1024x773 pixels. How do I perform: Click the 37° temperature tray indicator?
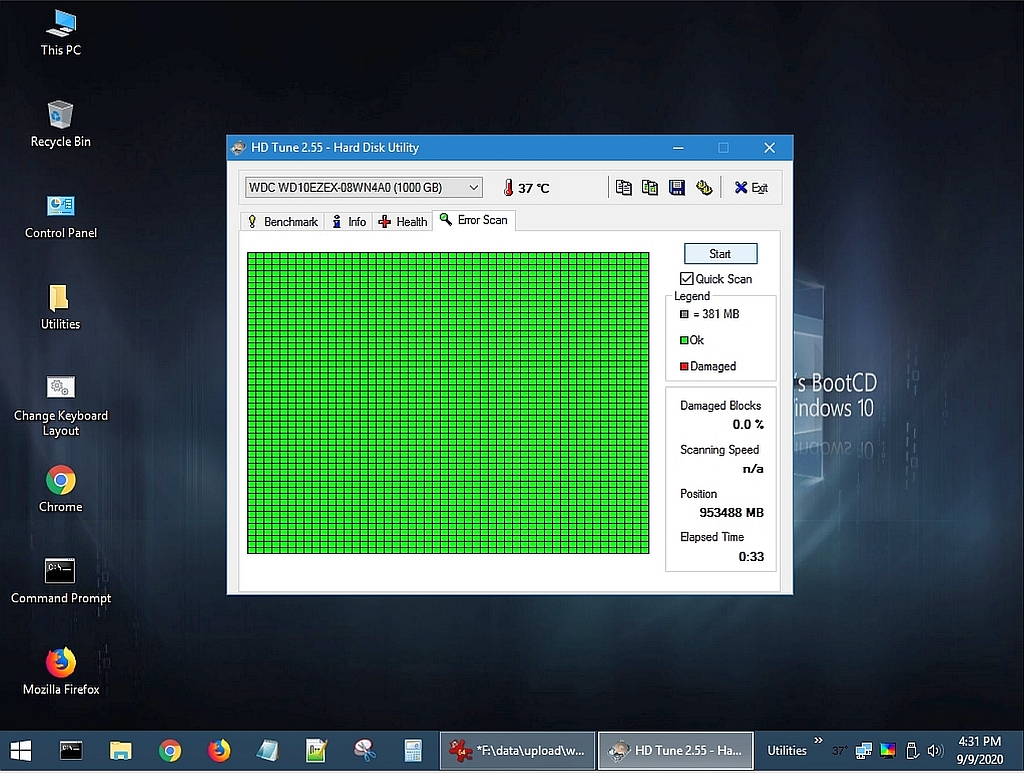click(x=840, y=751)
